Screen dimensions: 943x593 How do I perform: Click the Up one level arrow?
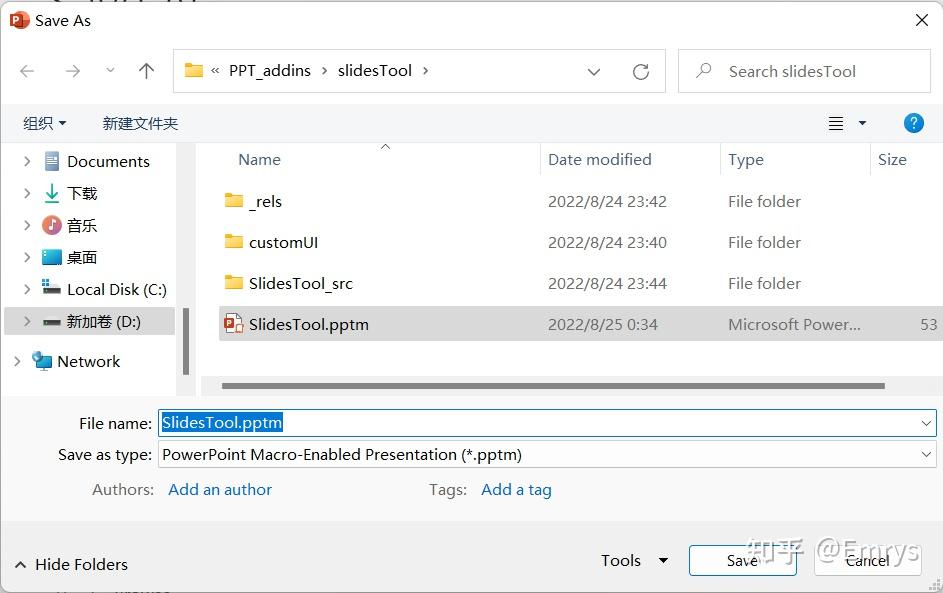pos(146,71)
